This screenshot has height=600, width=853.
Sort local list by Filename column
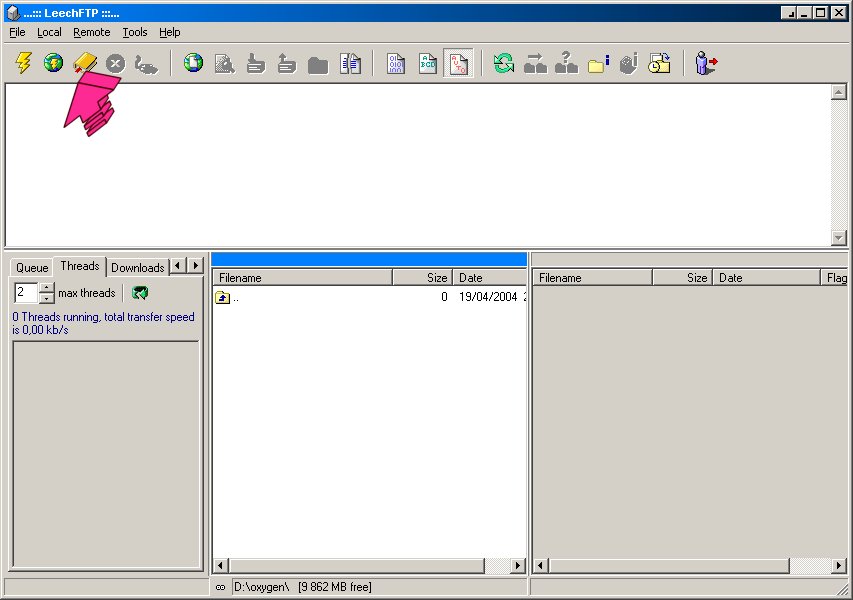(x=302, y=278)
